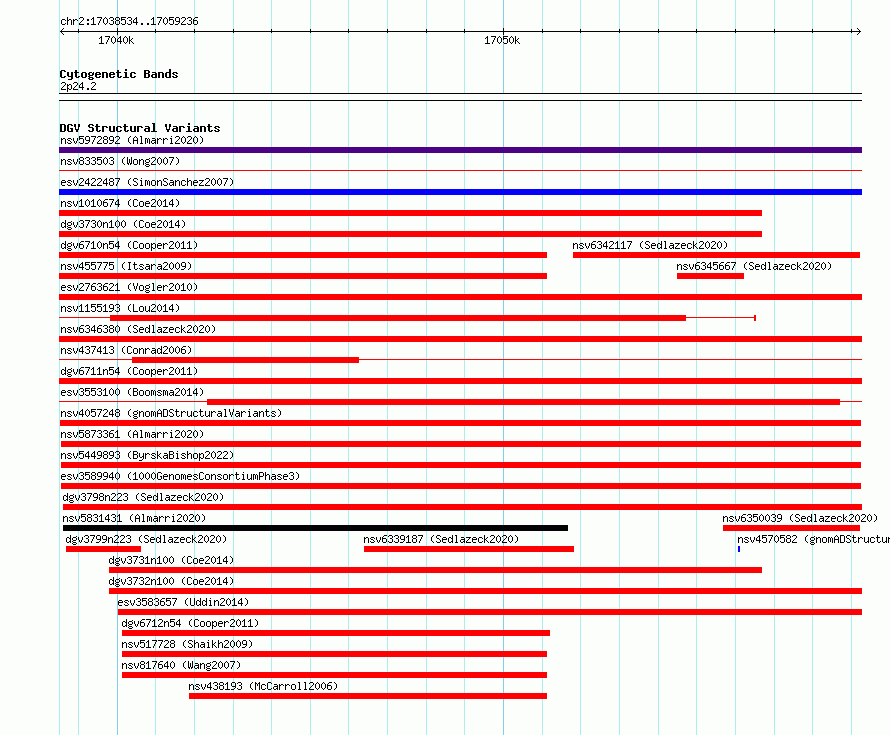
Task: Open nsv833503 (Wong2007) variant label
Action: coord(120,161)
